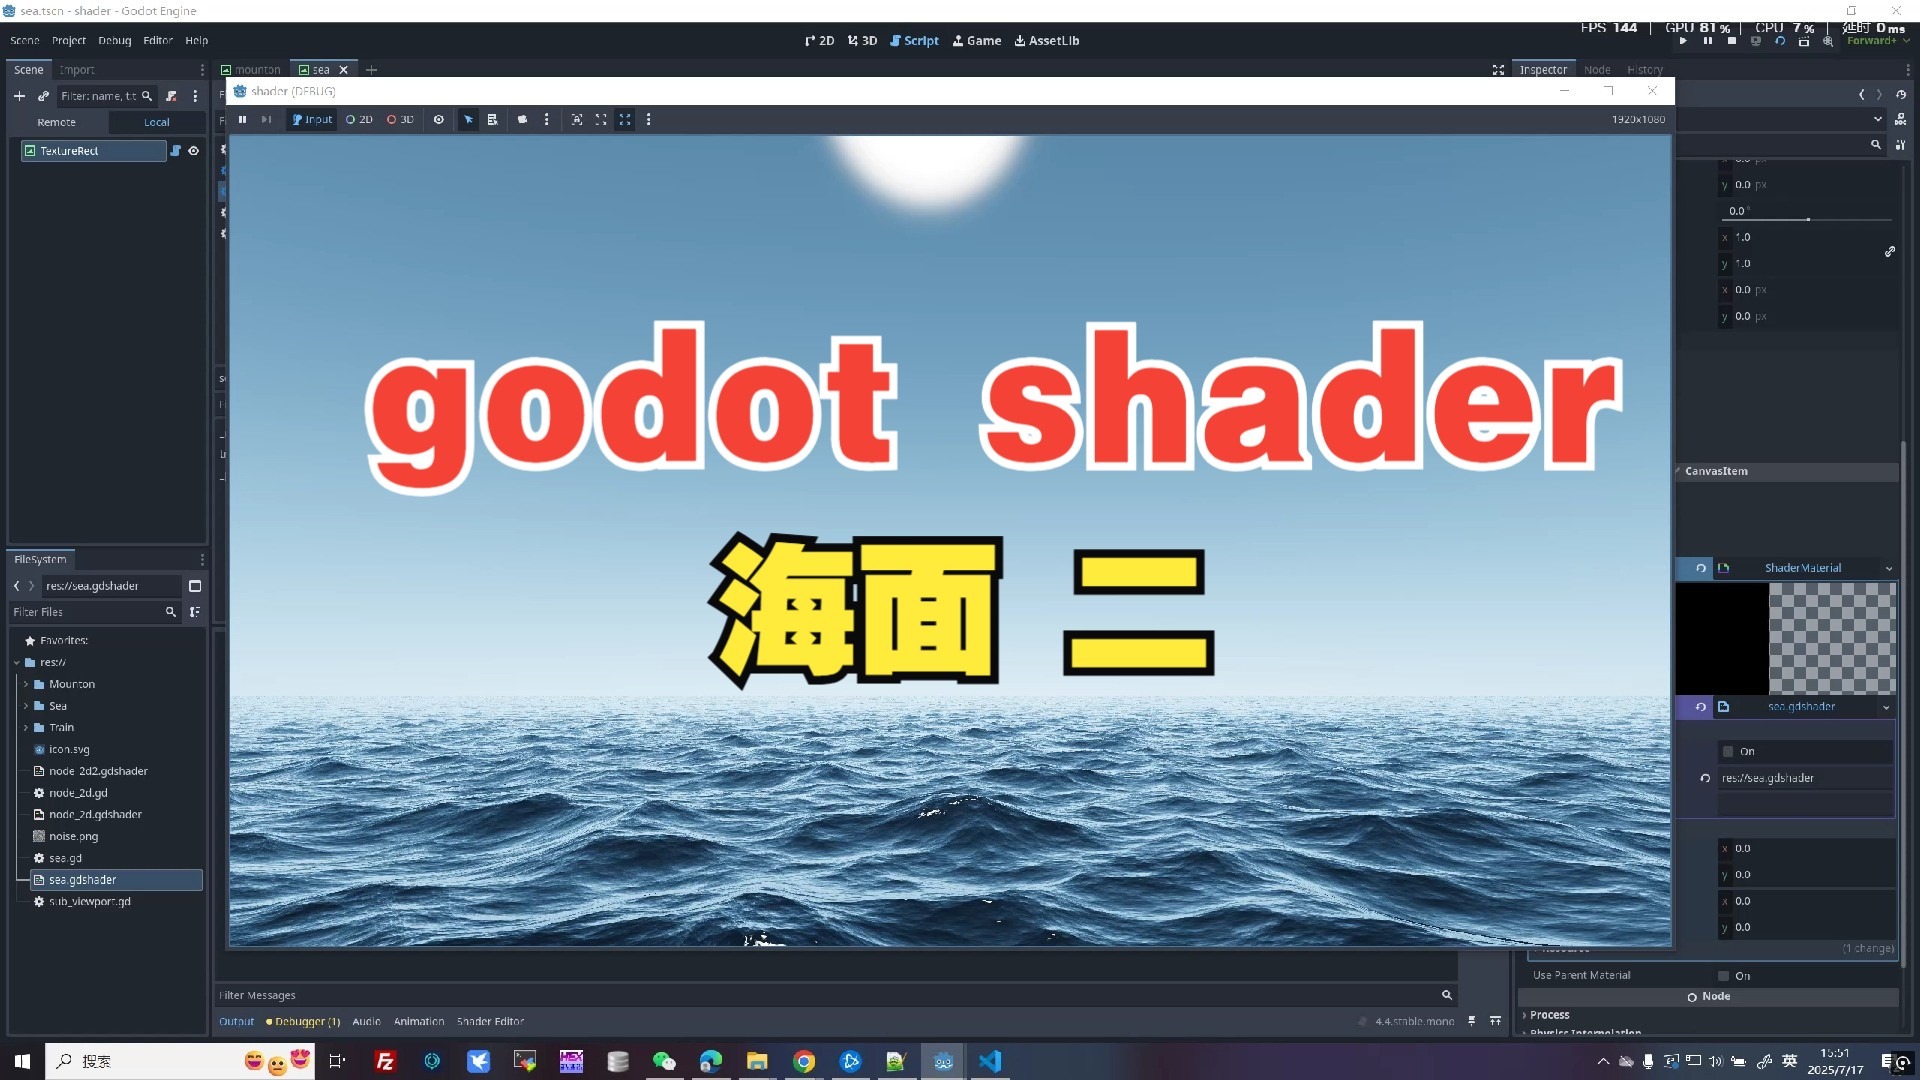1920x1080 pixels.
Task: Open the Project menu
Action: (69, 41)
